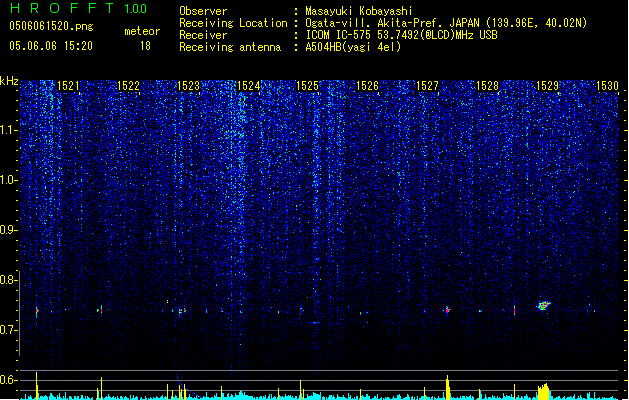
Task: Click the meteor count label
Action: tap(142, 31)
